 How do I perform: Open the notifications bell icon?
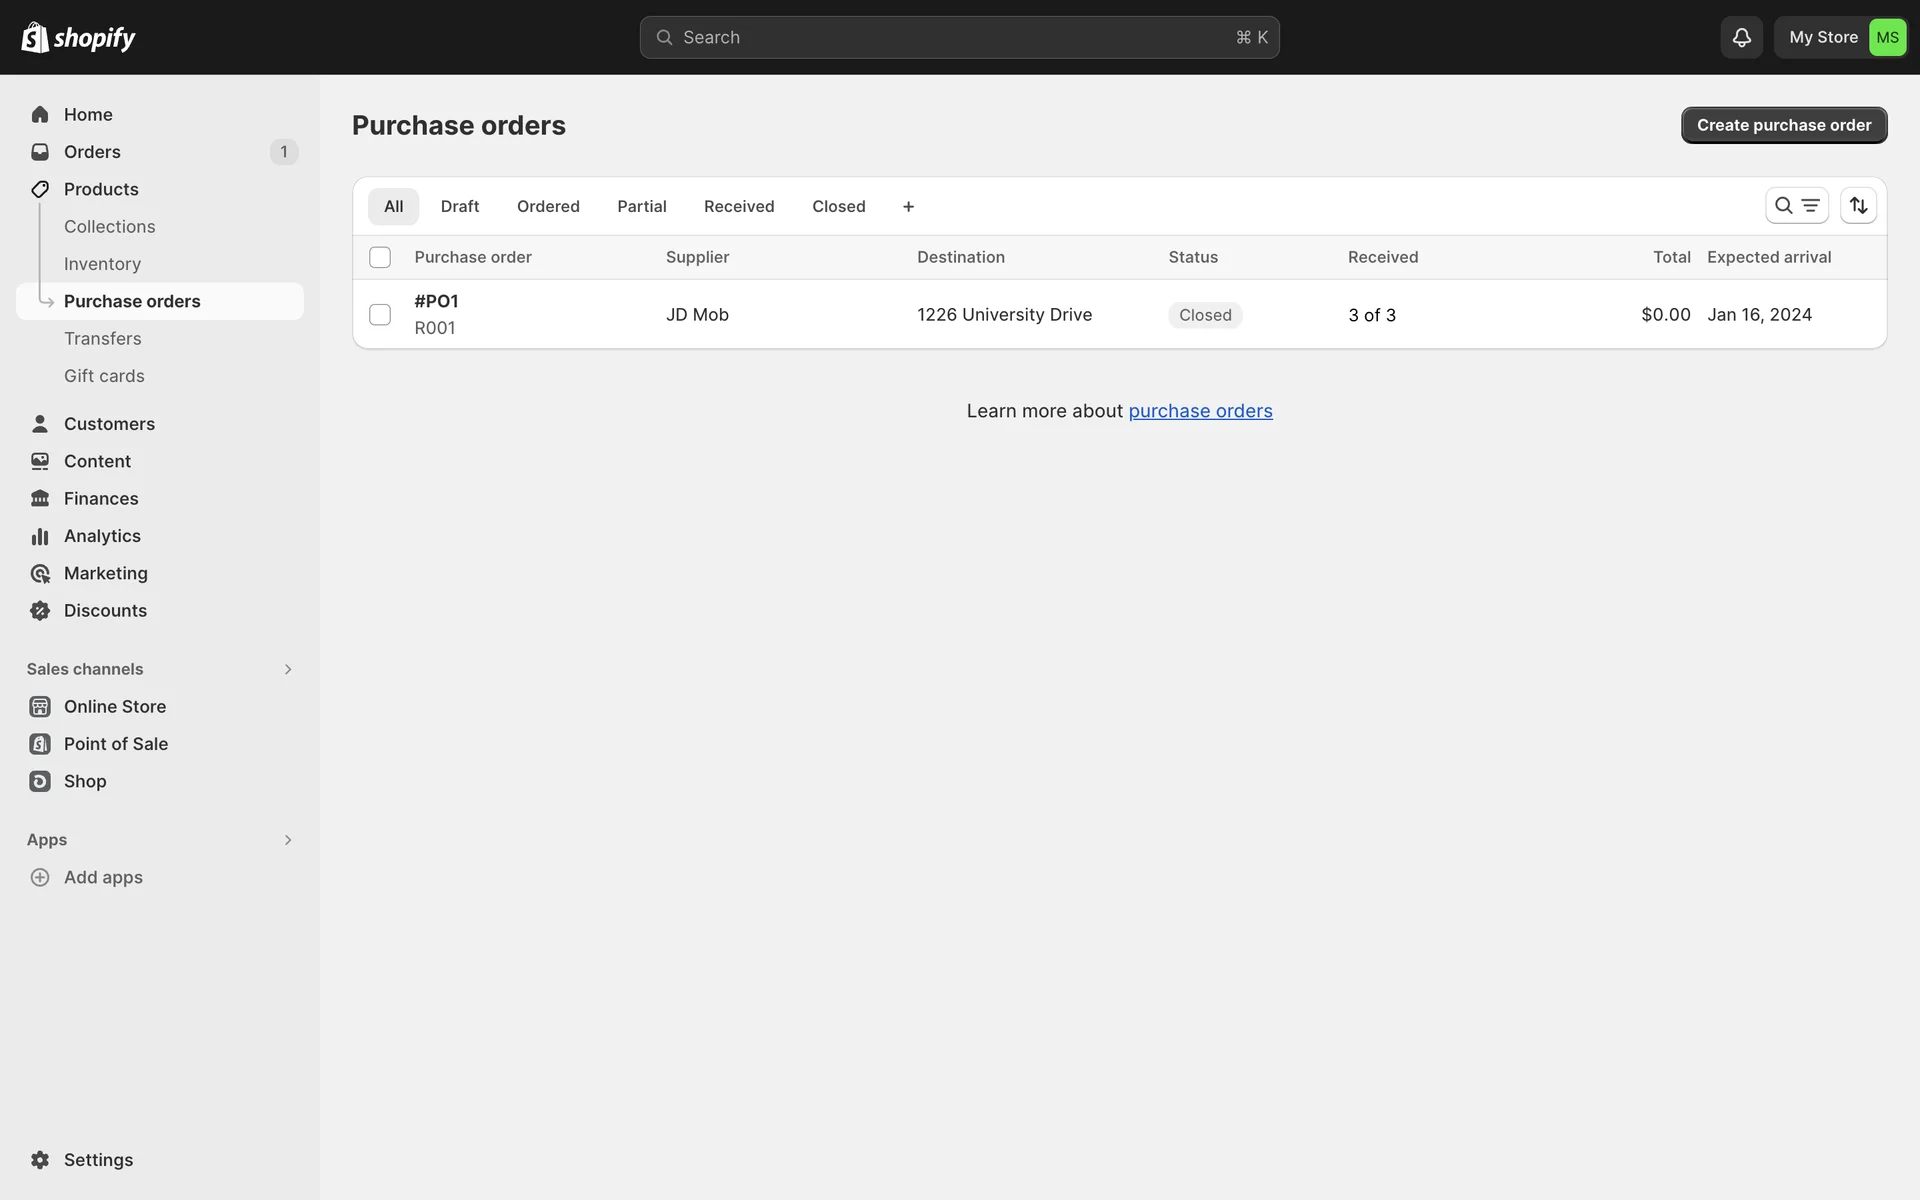1741,37
